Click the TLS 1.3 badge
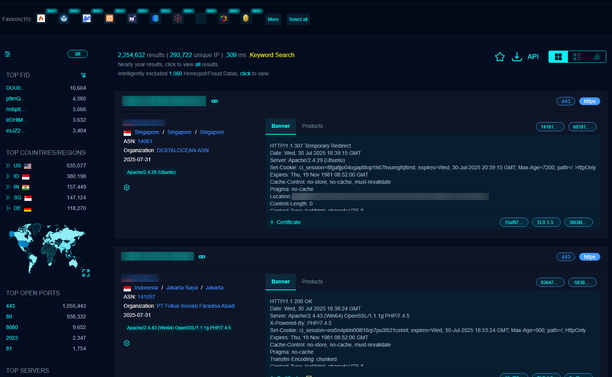Screen dimensions: 612x377 (546, 222)
